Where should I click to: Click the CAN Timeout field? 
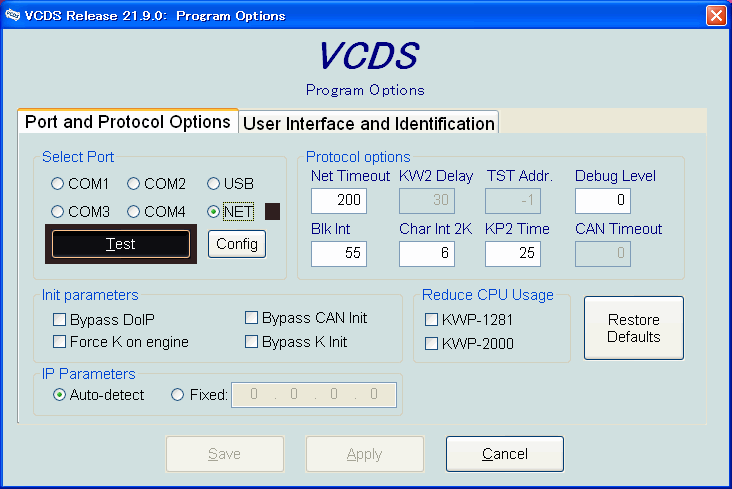(603, 254)
